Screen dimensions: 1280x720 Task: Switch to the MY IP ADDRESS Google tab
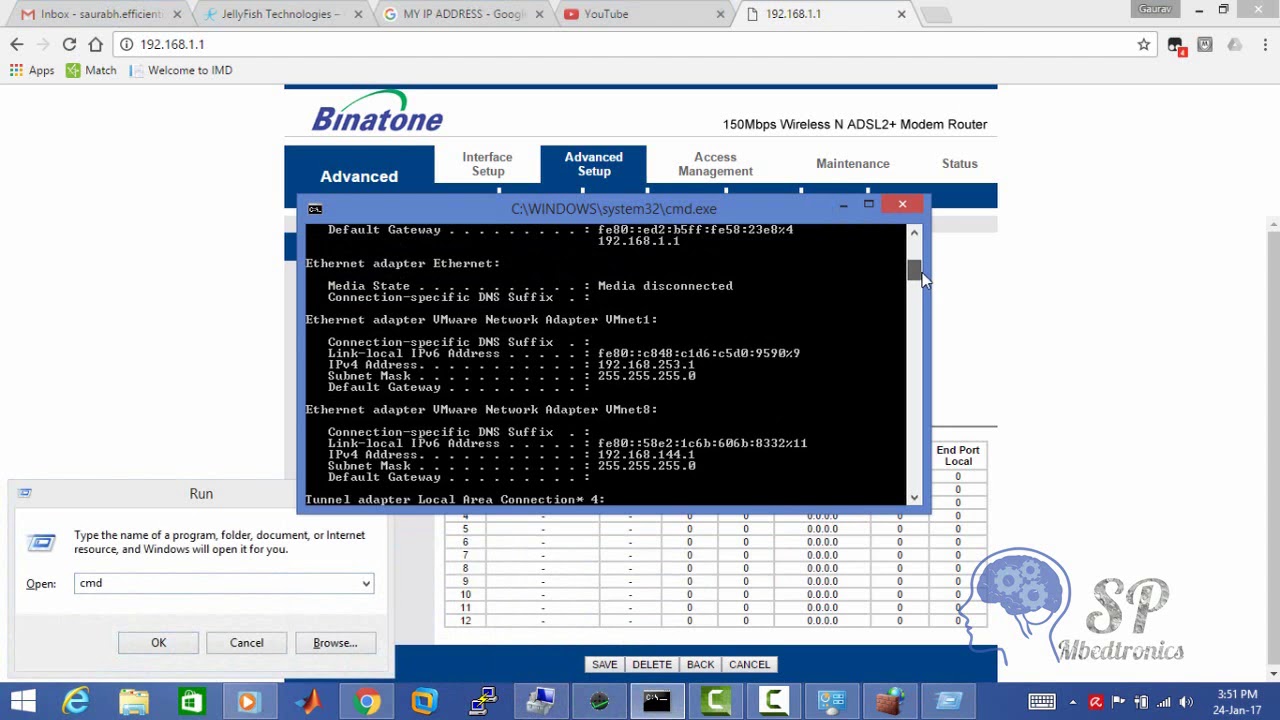click(463, 14)
